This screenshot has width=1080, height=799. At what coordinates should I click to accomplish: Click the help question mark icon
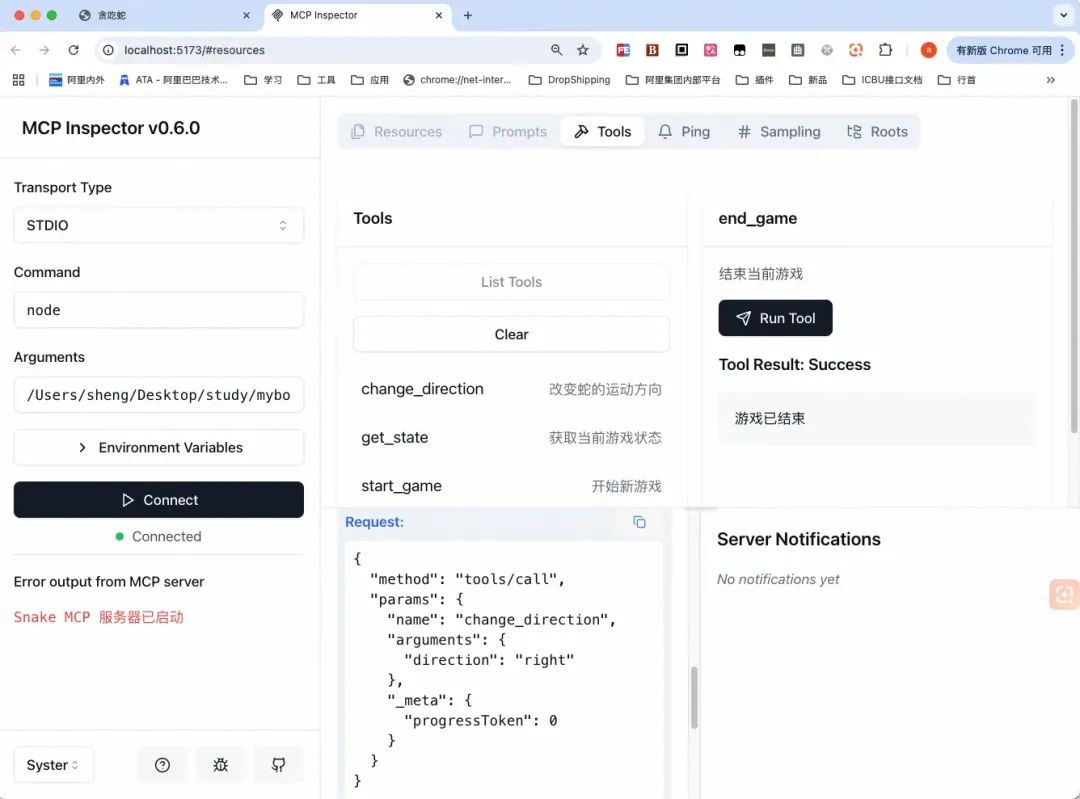(x=162, y=765)
